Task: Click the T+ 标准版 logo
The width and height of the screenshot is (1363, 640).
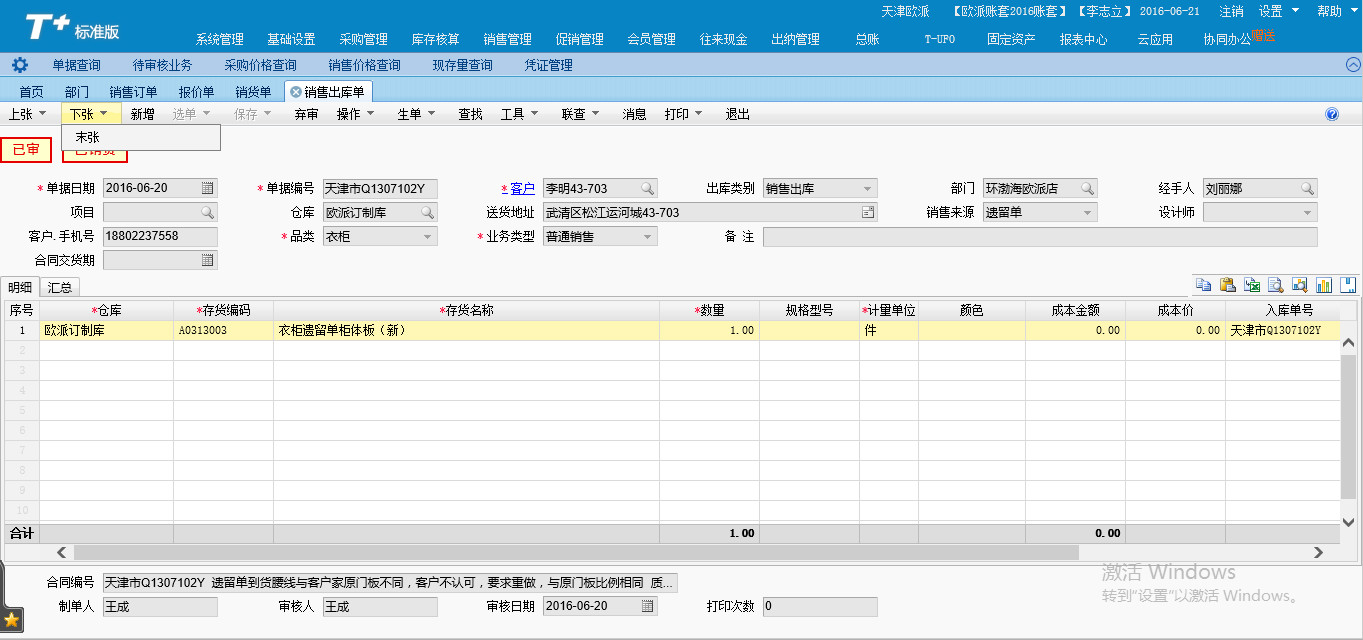Action: pos(73,27)
